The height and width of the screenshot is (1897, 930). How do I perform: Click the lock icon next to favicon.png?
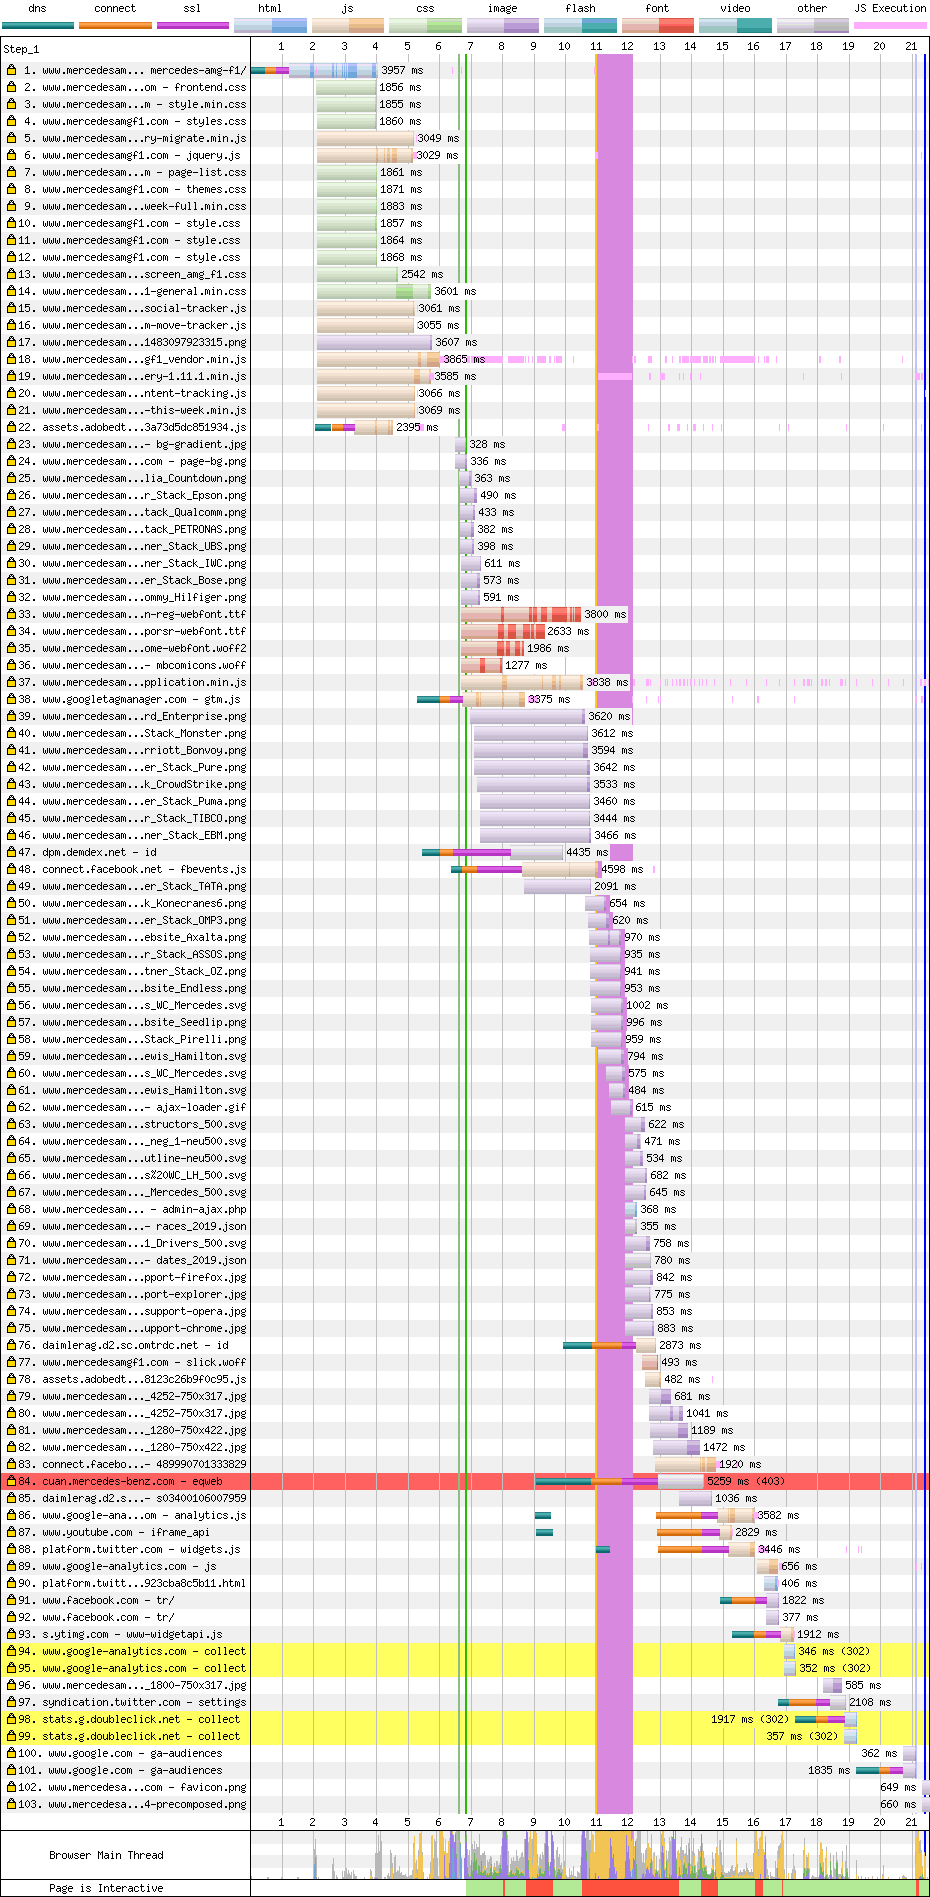(12, 1787)
